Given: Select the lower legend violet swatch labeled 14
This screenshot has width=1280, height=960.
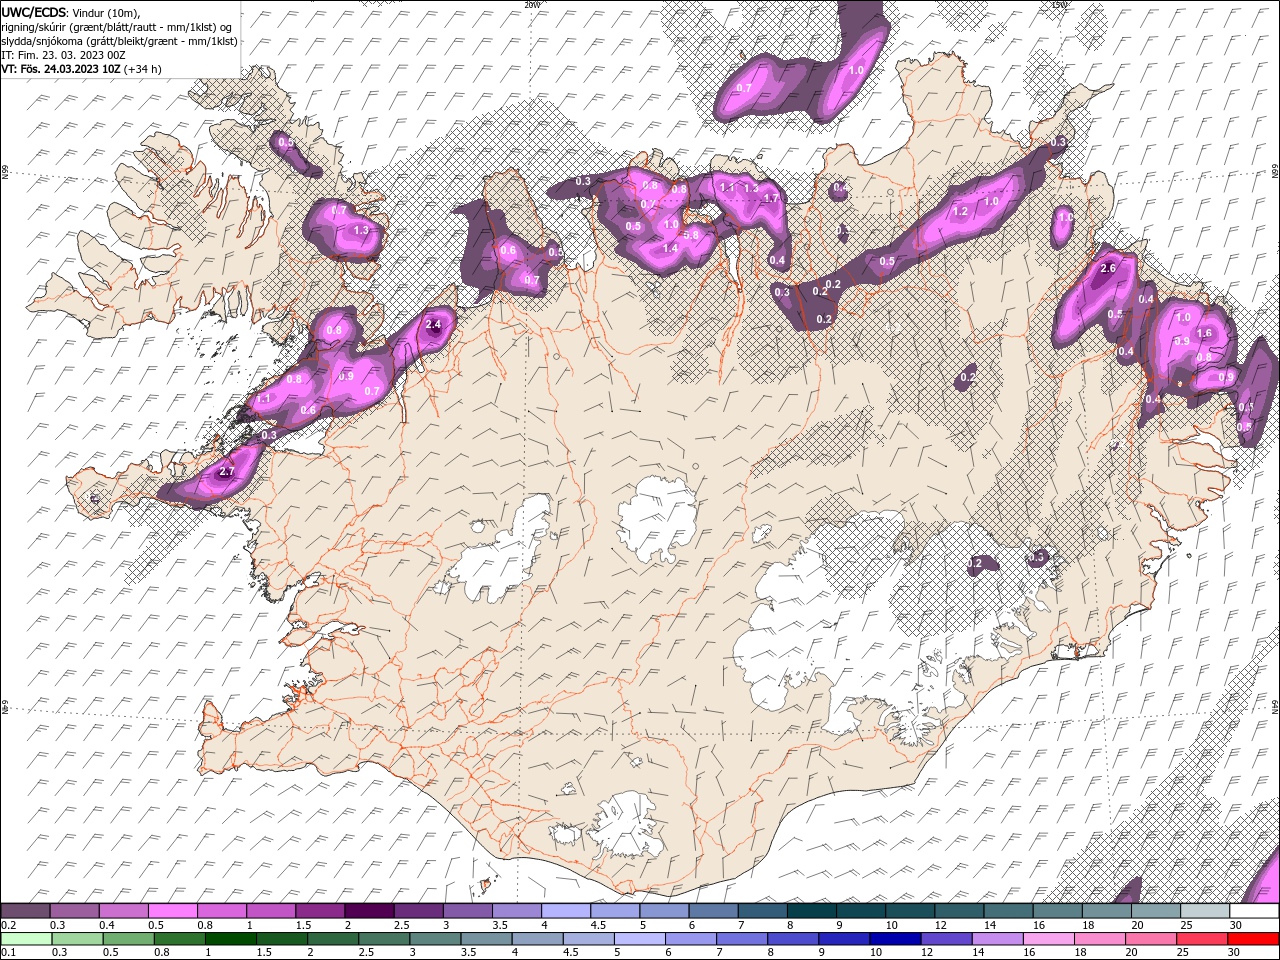Looking at the screenshot, I should [x=998, y=939].
